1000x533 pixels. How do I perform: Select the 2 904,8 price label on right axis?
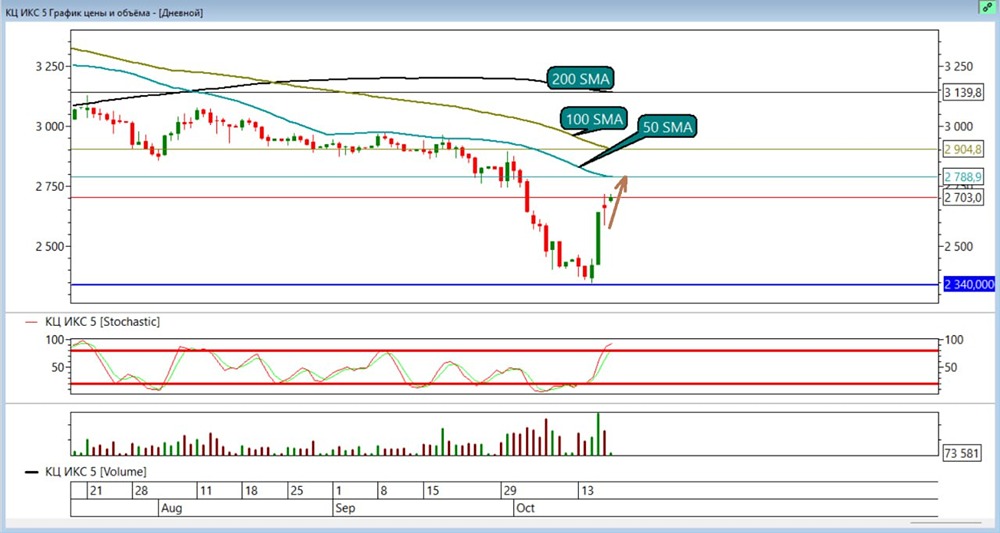[963, 150]
